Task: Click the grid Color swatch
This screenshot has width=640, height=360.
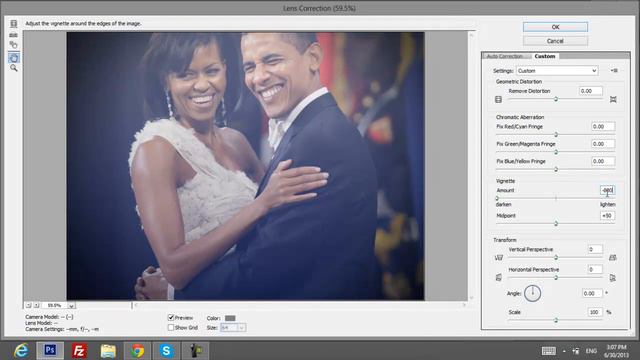Action: (230, 318)
